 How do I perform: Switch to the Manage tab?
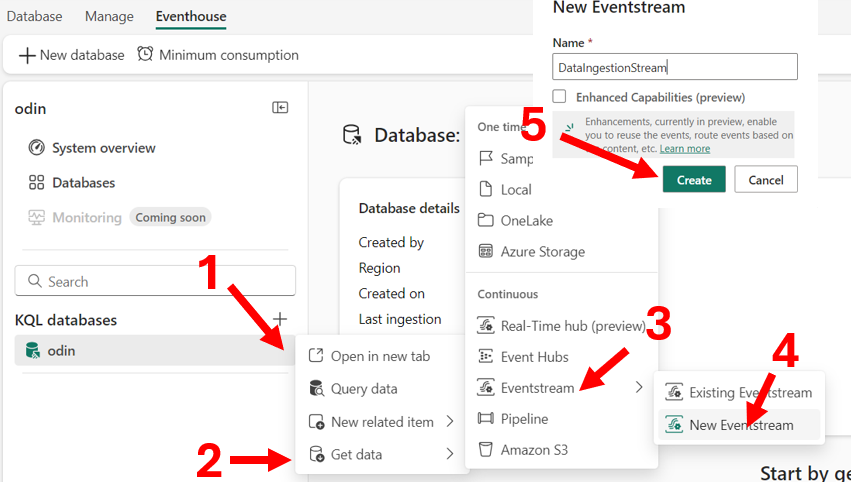point(109,17)
